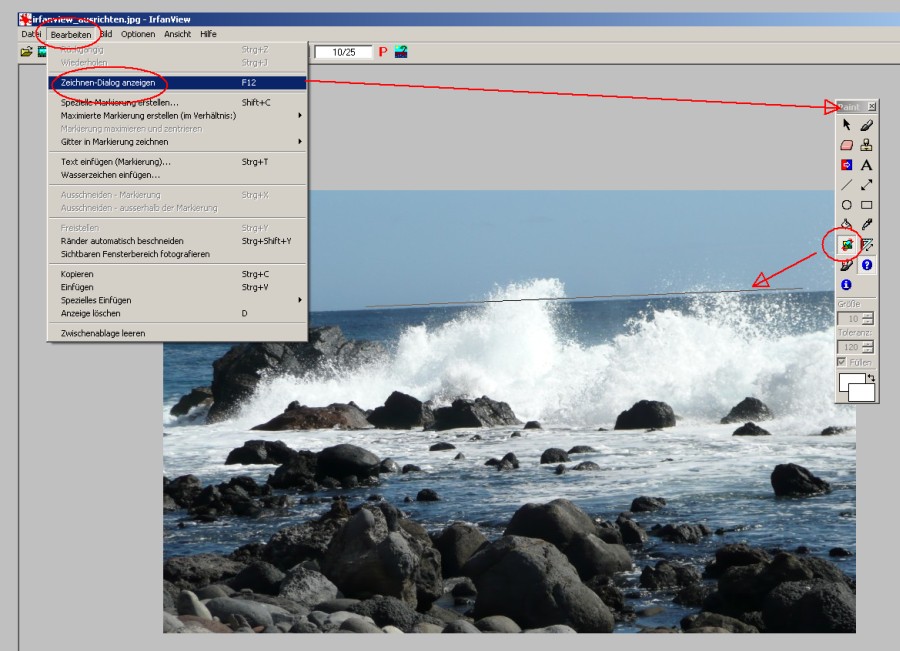Open the blue question mark help icon
This screenshot has width=900, height=651.
[x=866, y=265]
